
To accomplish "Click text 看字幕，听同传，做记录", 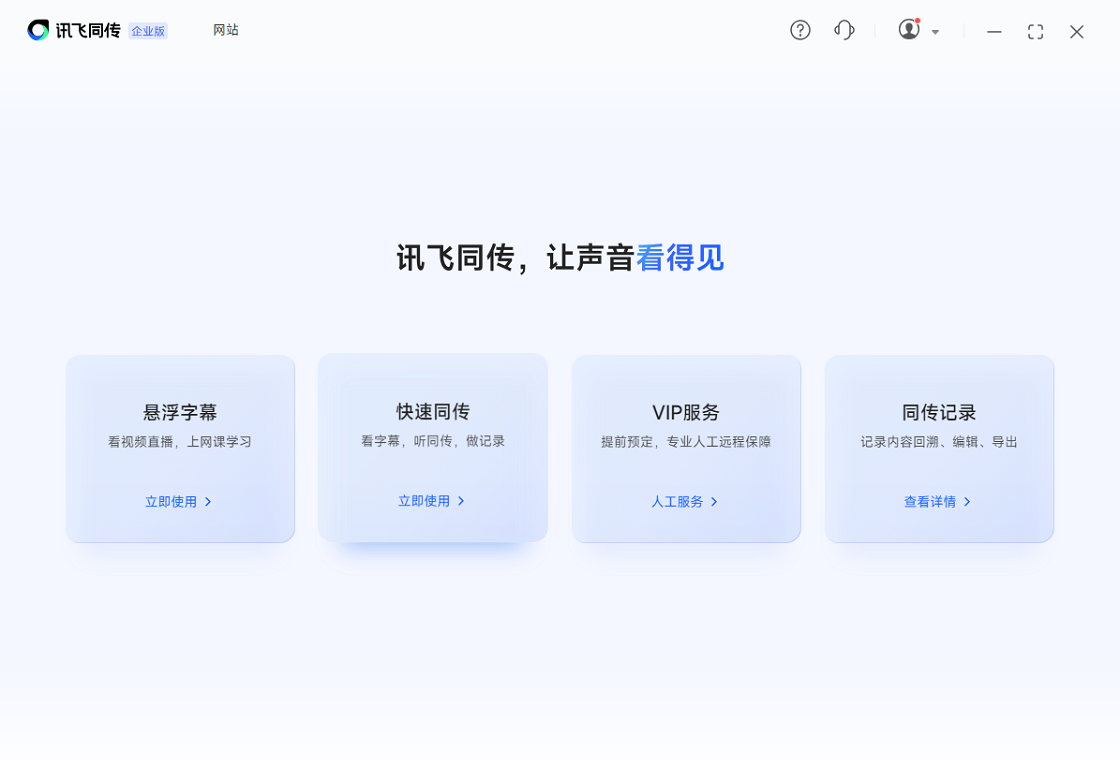I will coord(433,441).
